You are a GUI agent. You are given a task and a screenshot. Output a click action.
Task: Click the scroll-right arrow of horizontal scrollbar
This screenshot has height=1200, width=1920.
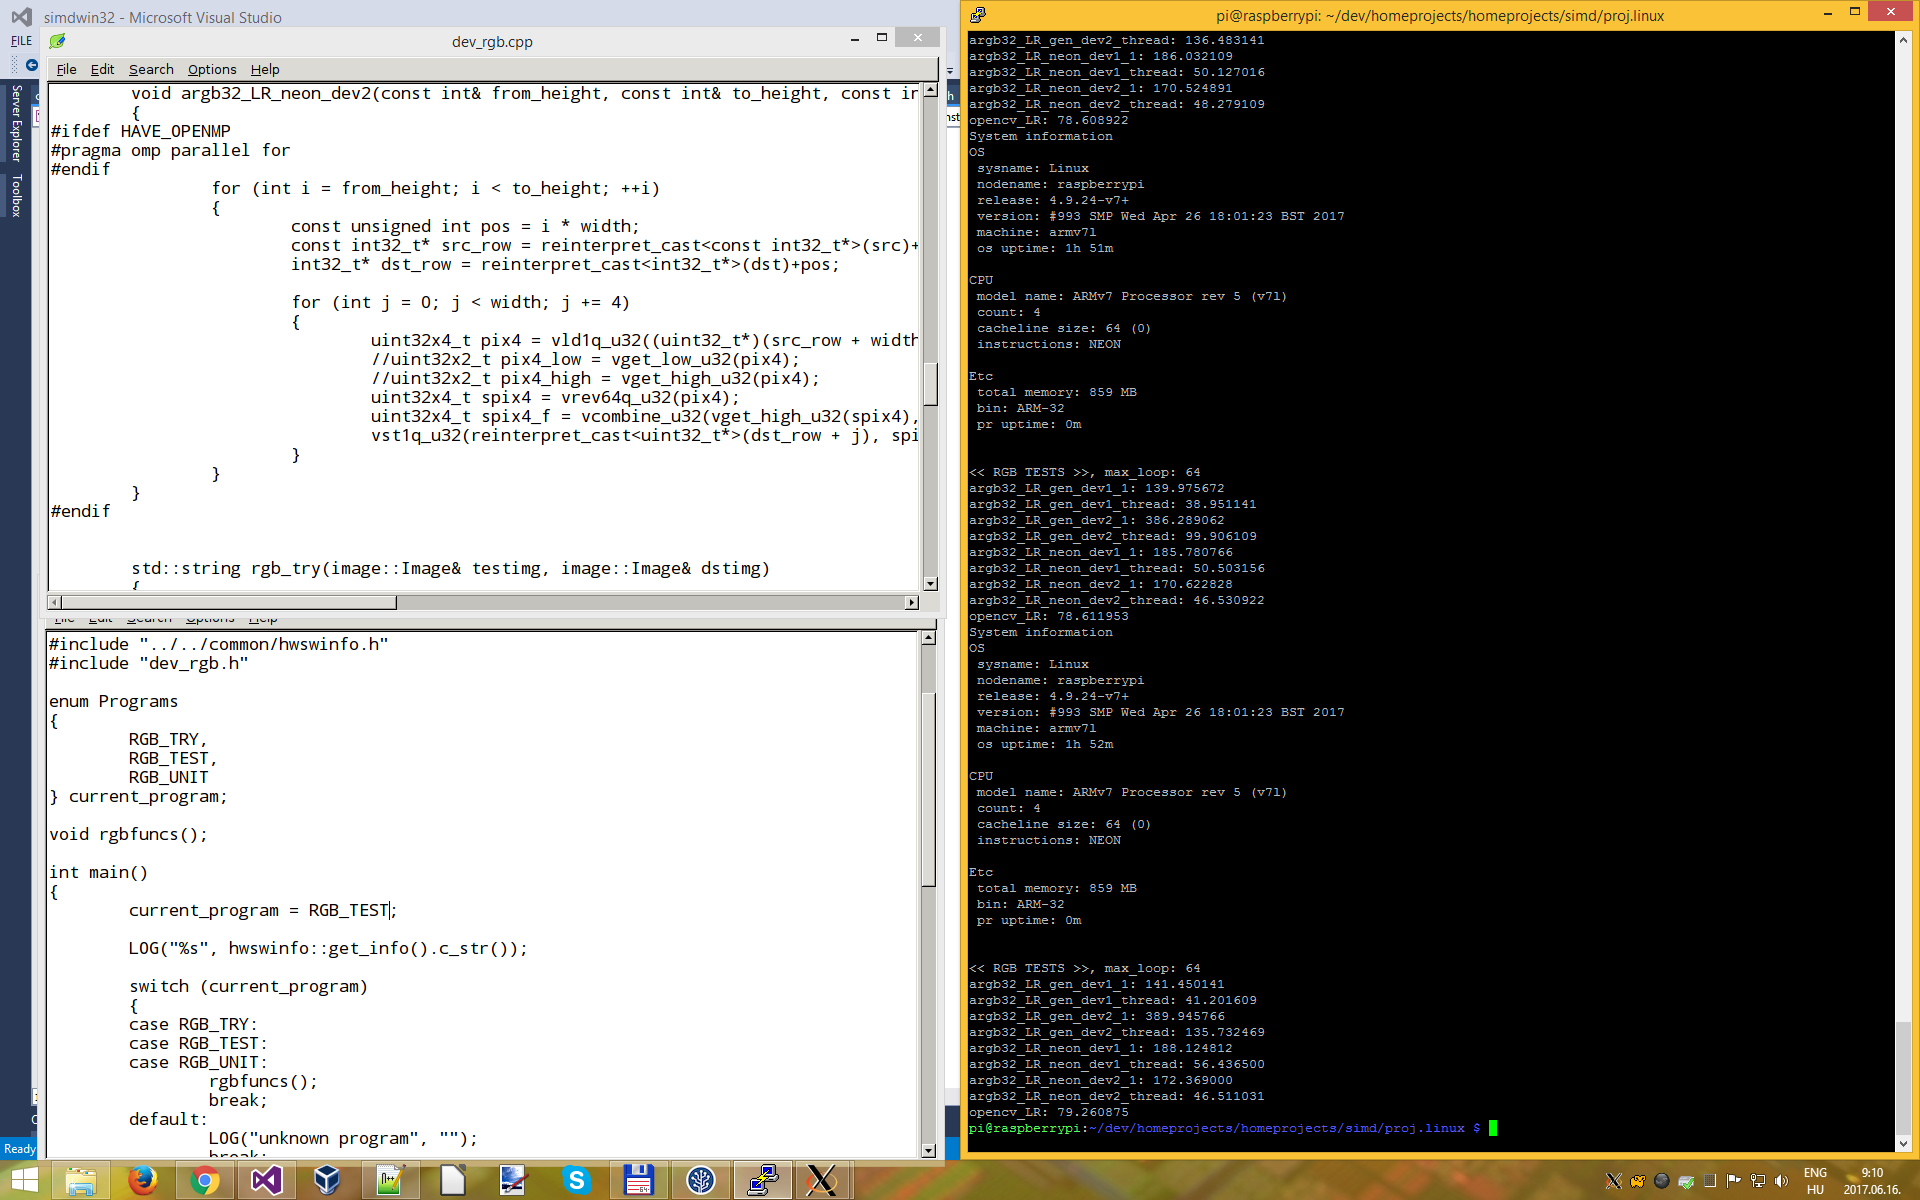click(911, 602)
